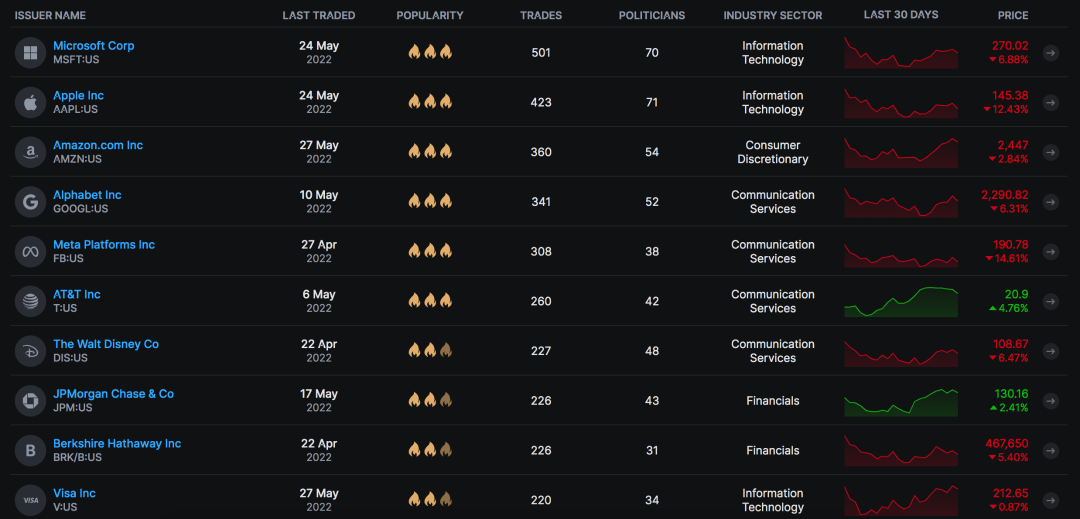The width and height of the screenshot is (1080, 519).
Task: Click the Apple logo icon
Action: tap(30, 102)
